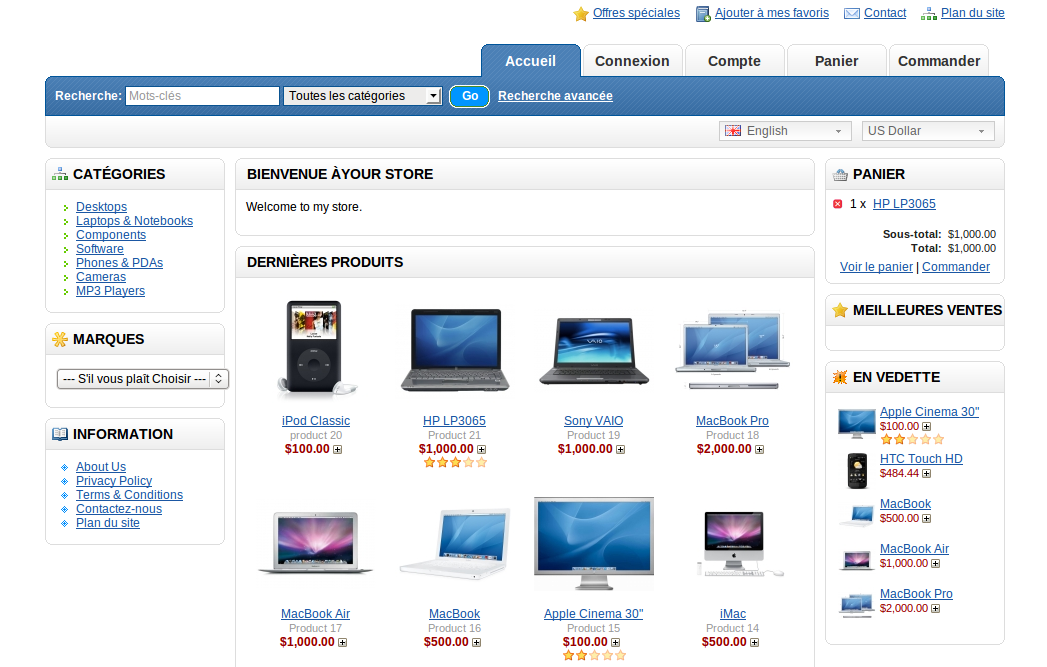Click plus icon beside MacBook Air price in latest products
This screenshot has height=667, width=1047.
click(343, 642)
